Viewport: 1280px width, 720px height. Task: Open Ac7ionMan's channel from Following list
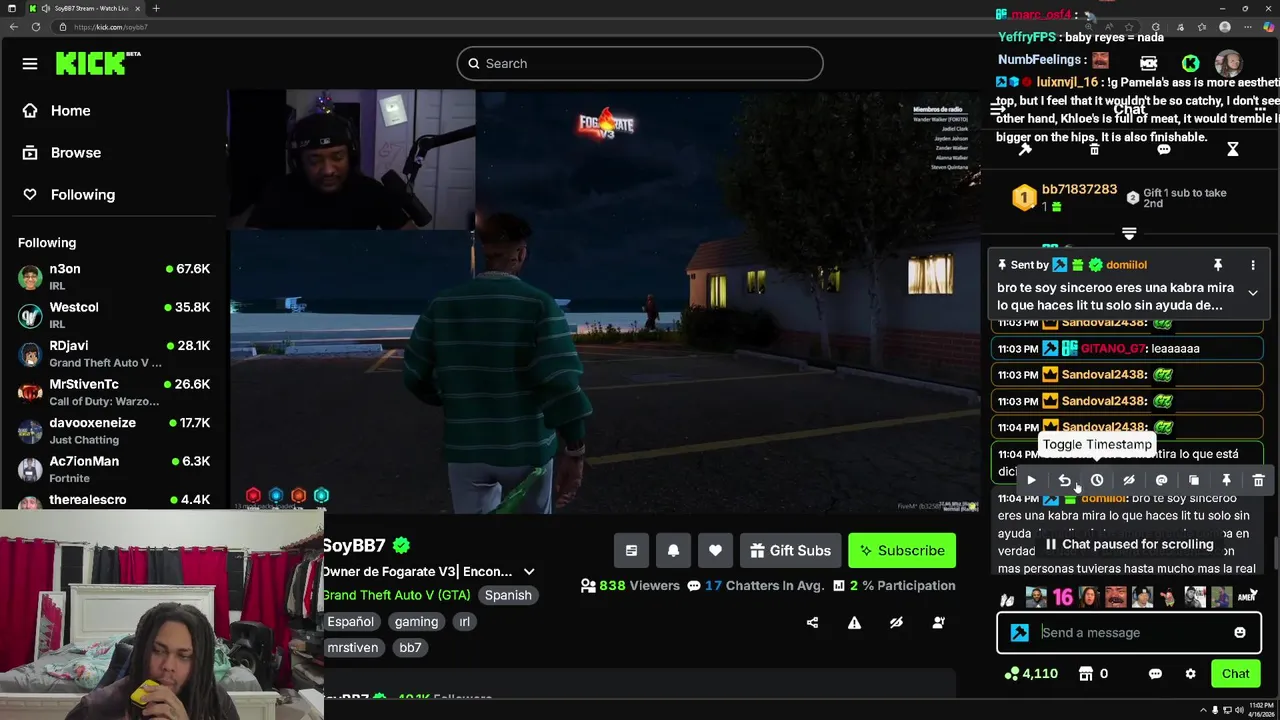(115, 469)
